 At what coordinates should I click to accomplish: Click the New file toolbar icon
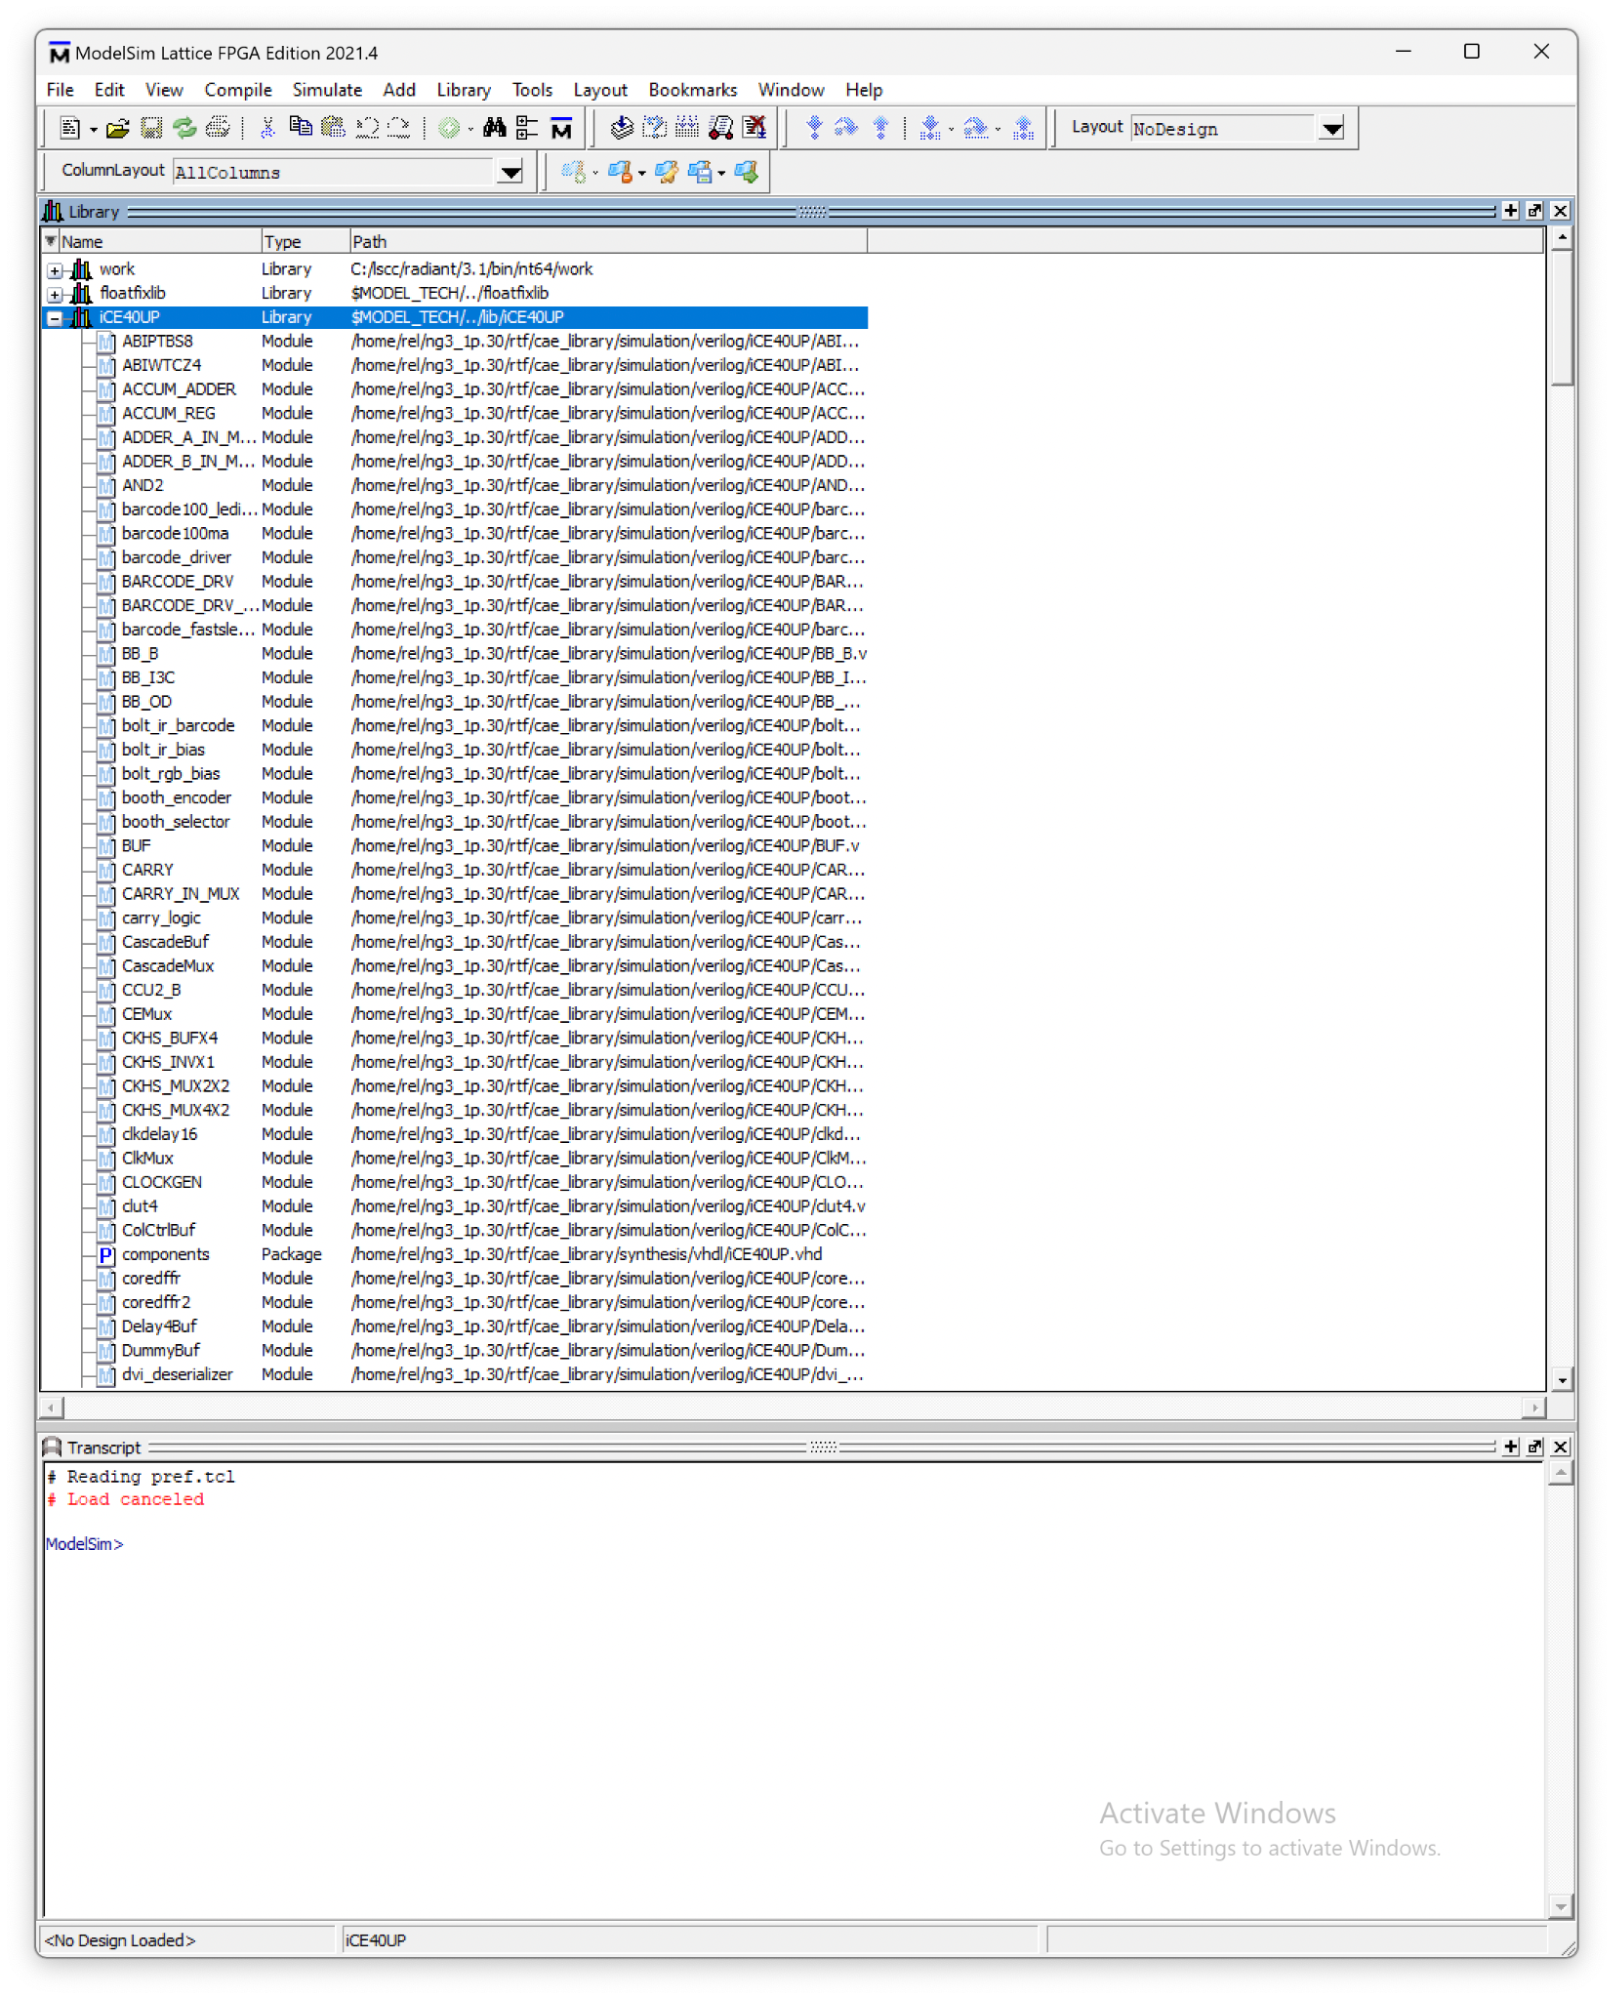pos(70,128)
